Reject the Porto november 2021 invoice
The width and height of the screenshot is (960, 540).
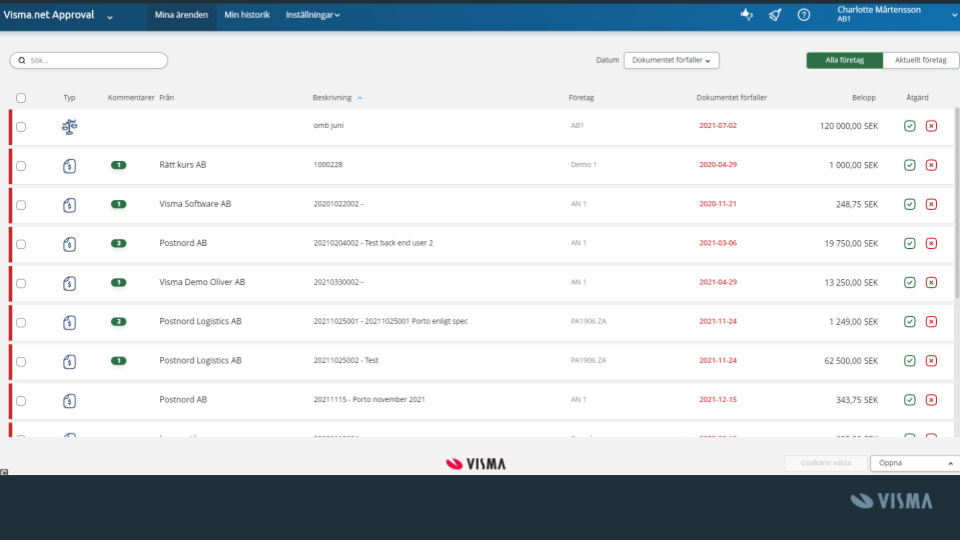click(x=931, y=400)
